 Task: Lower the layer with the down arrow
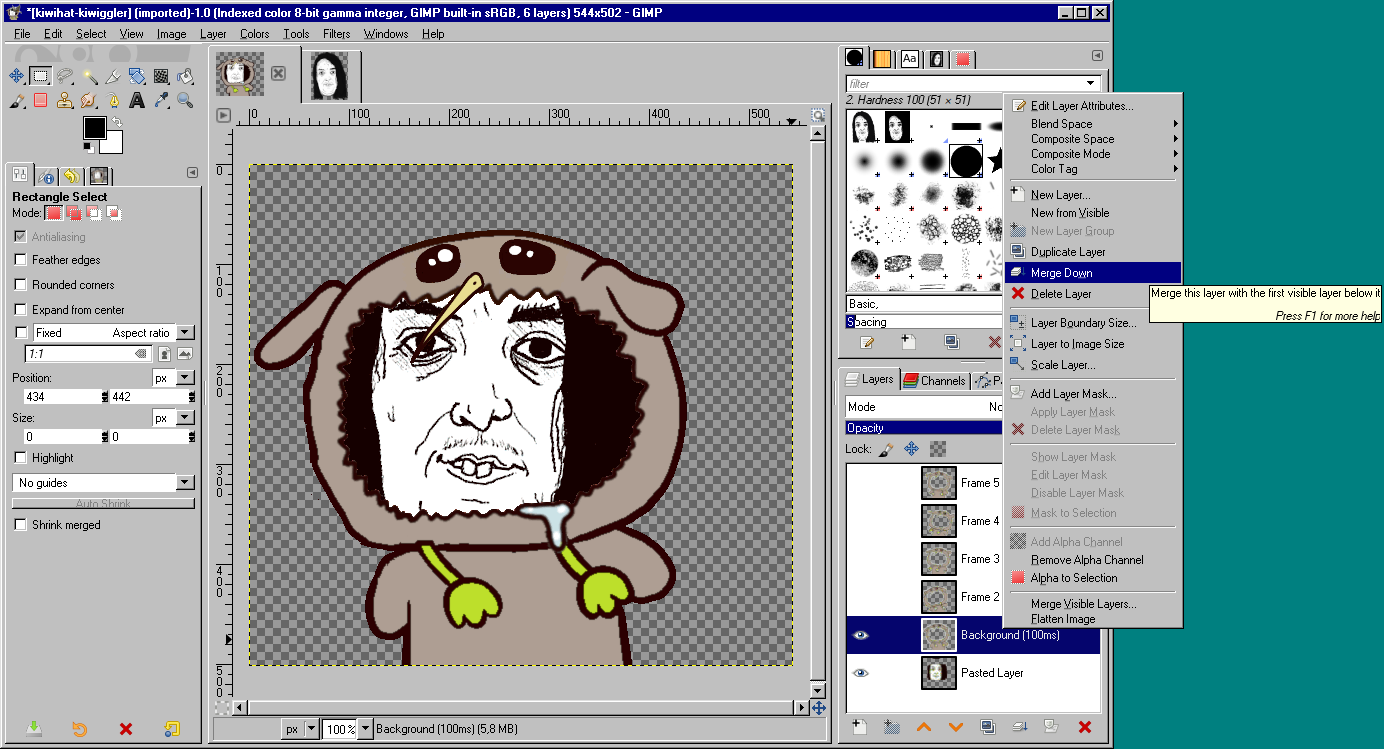click(955, 727)
